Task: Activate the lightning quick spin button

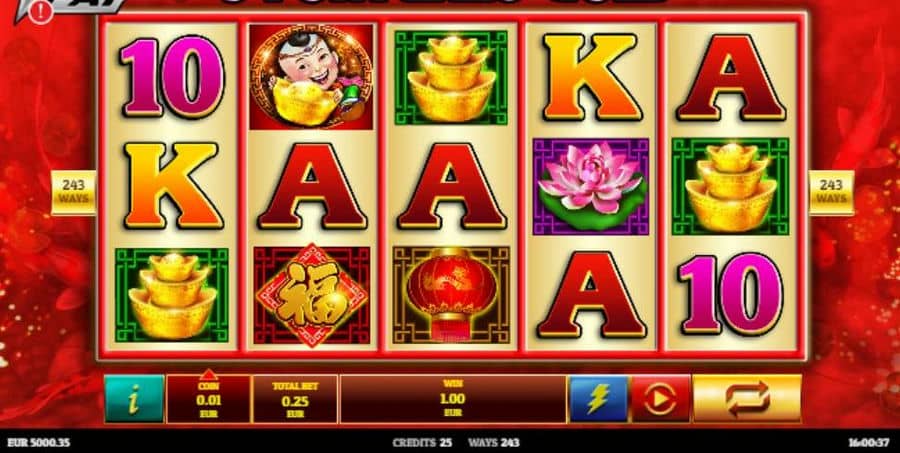Action: point(599,399)
